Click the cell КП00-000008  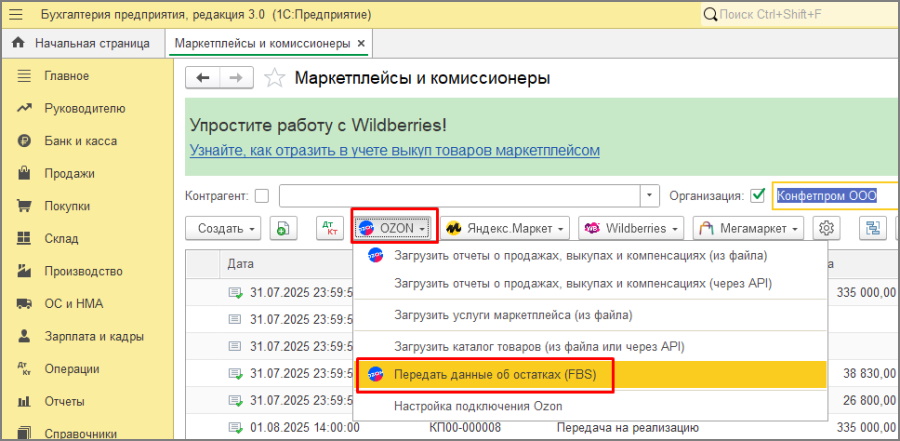click(465, 428)
